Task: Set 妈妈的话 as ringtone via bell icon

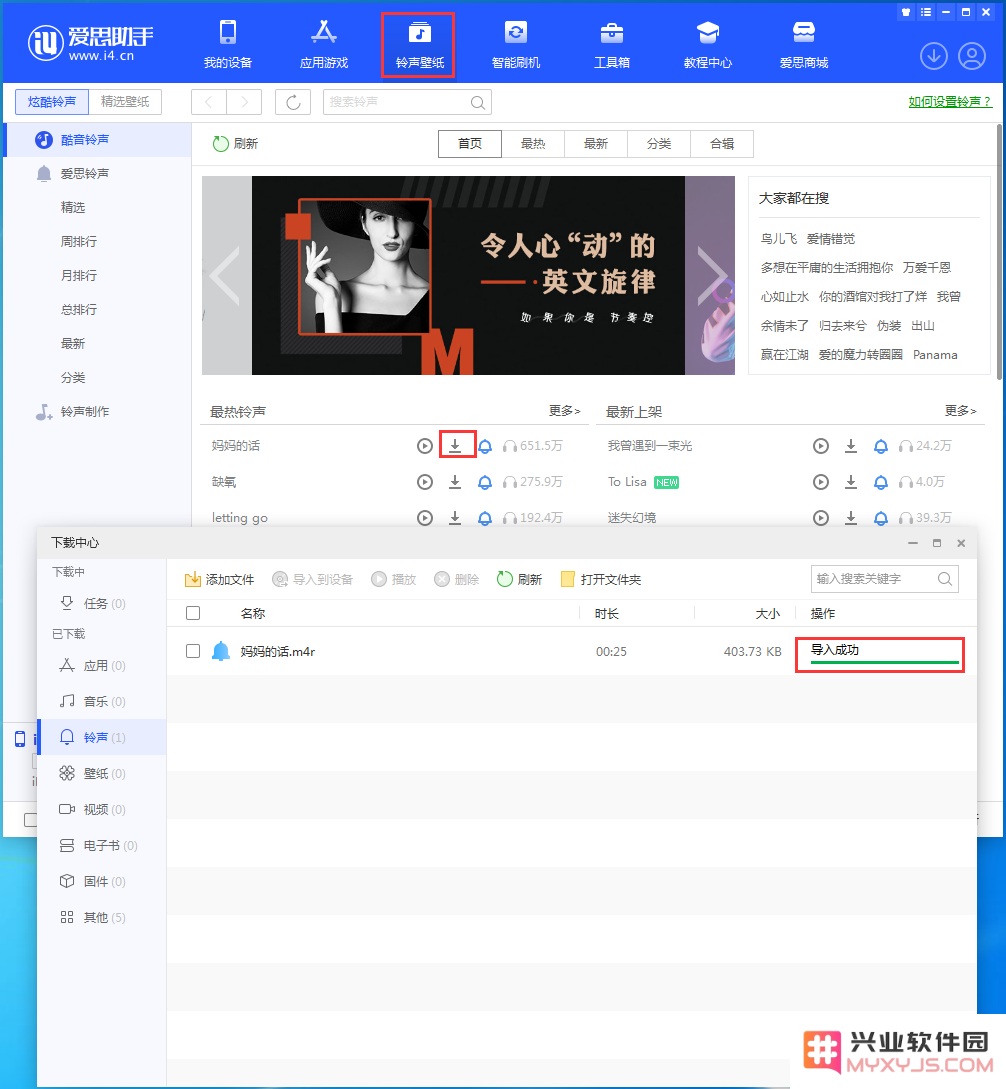Action: tap(485, 446)
